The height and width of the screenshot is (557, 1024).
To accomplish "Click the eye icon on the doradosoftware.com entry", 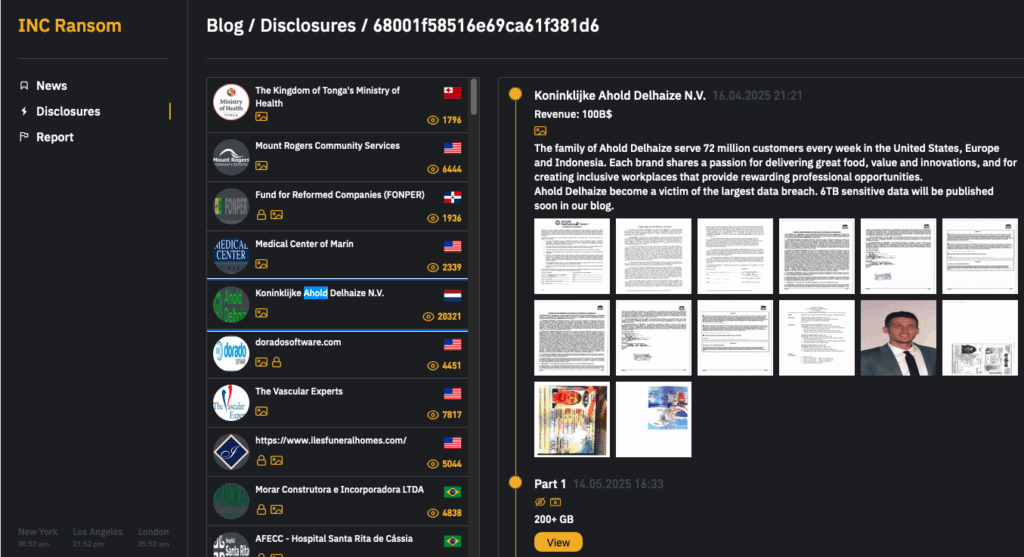I will pyautogui.click(x=433, y=365).
